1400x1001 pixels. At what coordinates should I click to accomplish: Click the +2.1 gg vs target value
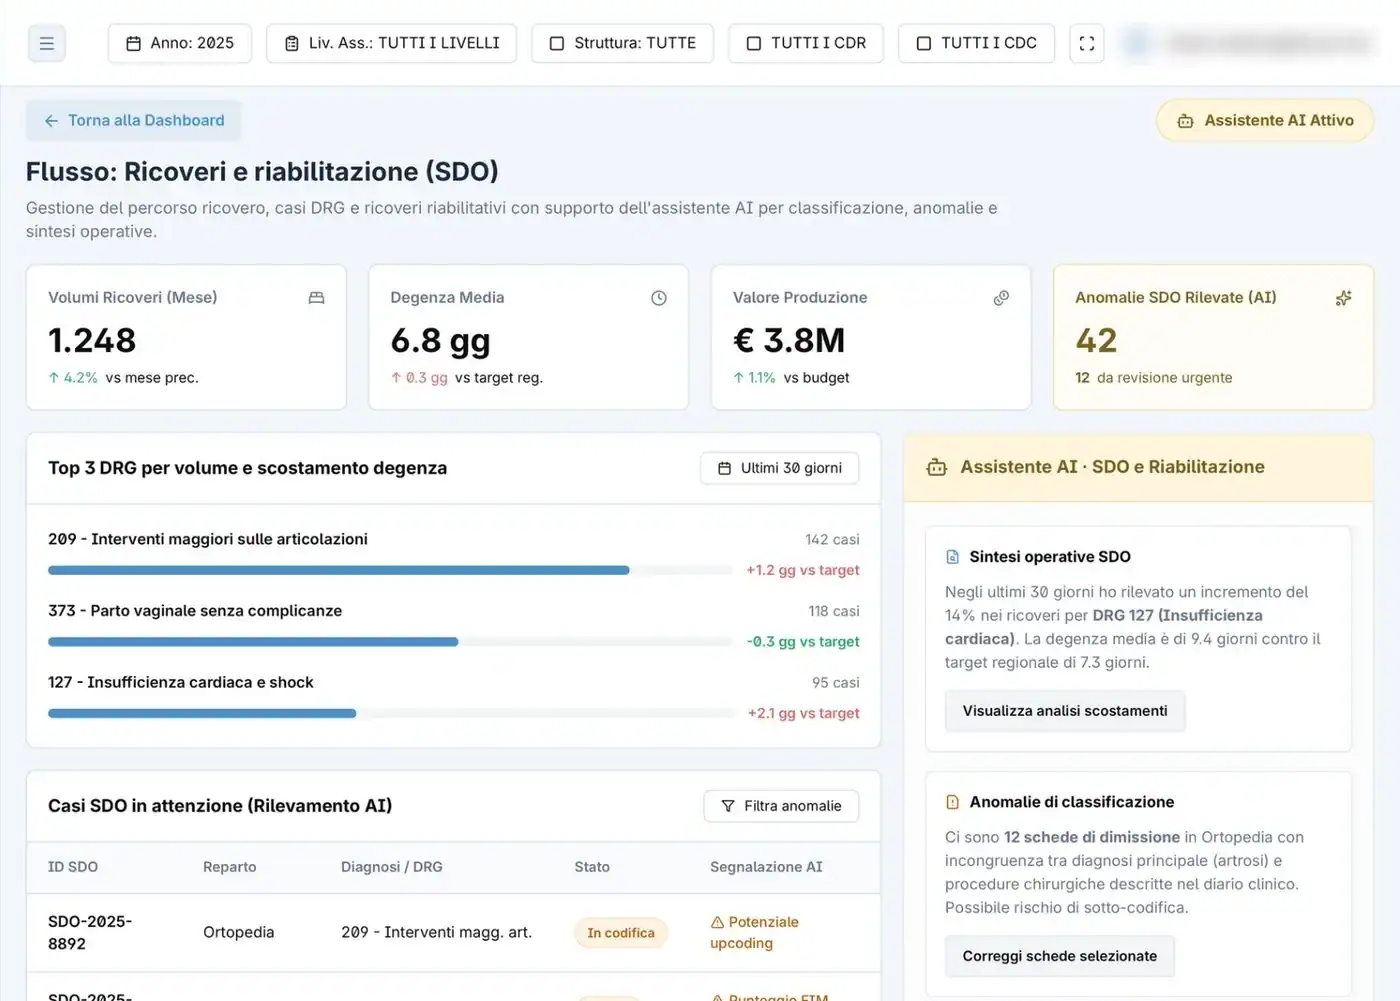click(x=804, y=713)
